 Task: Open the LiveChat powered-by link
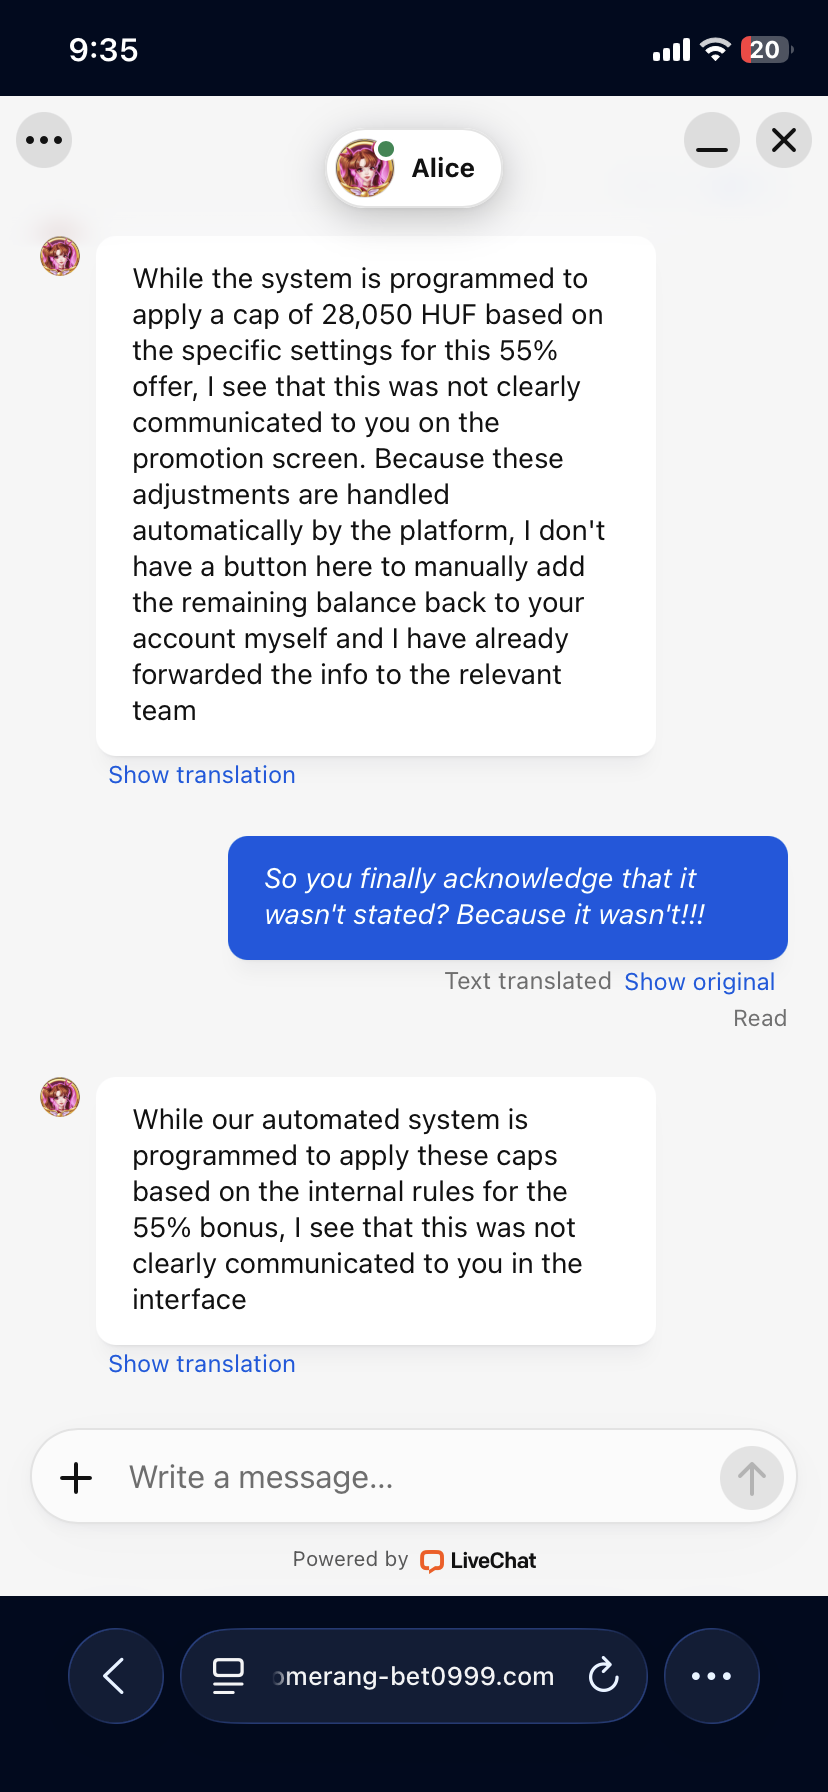point(479,1560)
